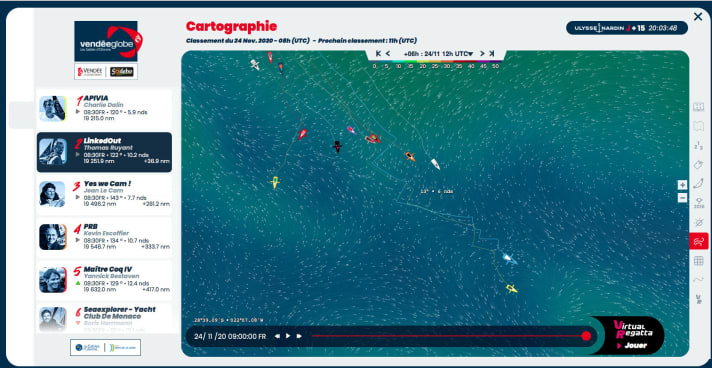
Task: Click the black boat icon on map
Action: point(337,146)
